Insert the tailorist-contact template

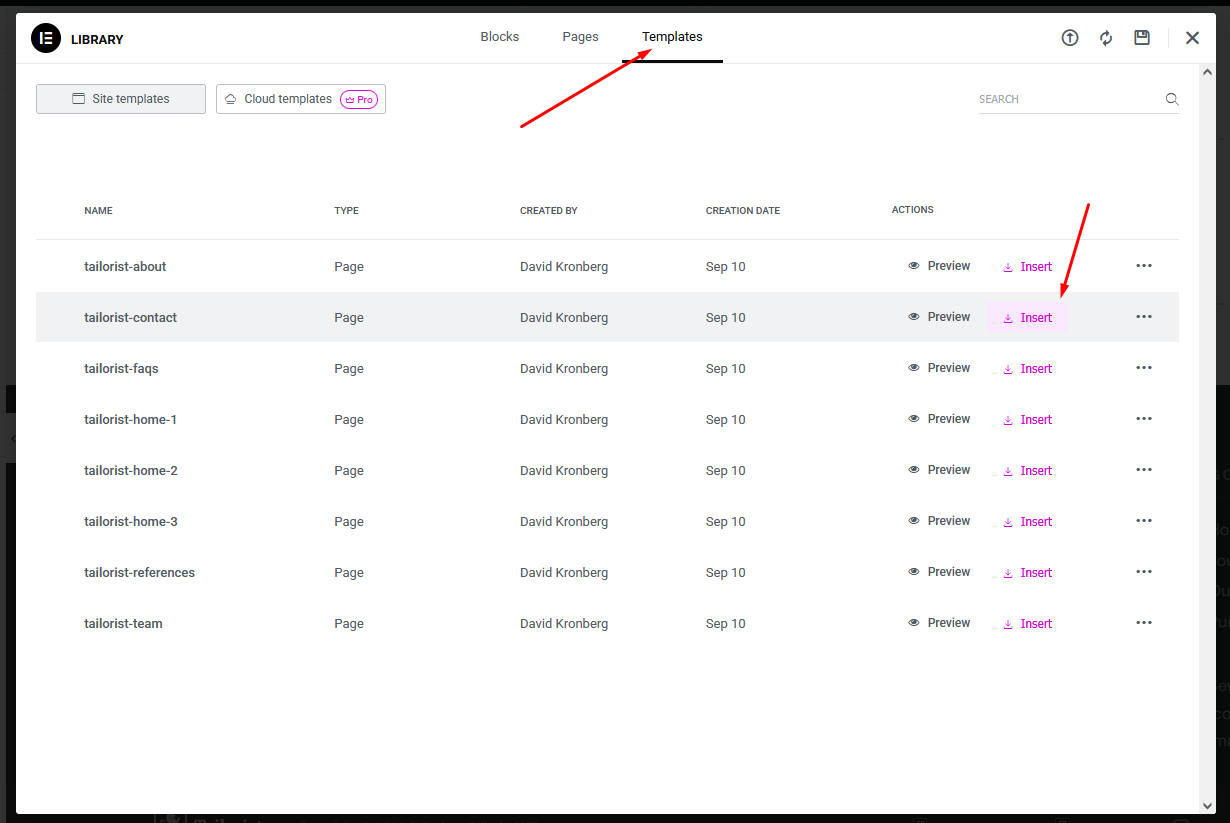point(1027,318)
